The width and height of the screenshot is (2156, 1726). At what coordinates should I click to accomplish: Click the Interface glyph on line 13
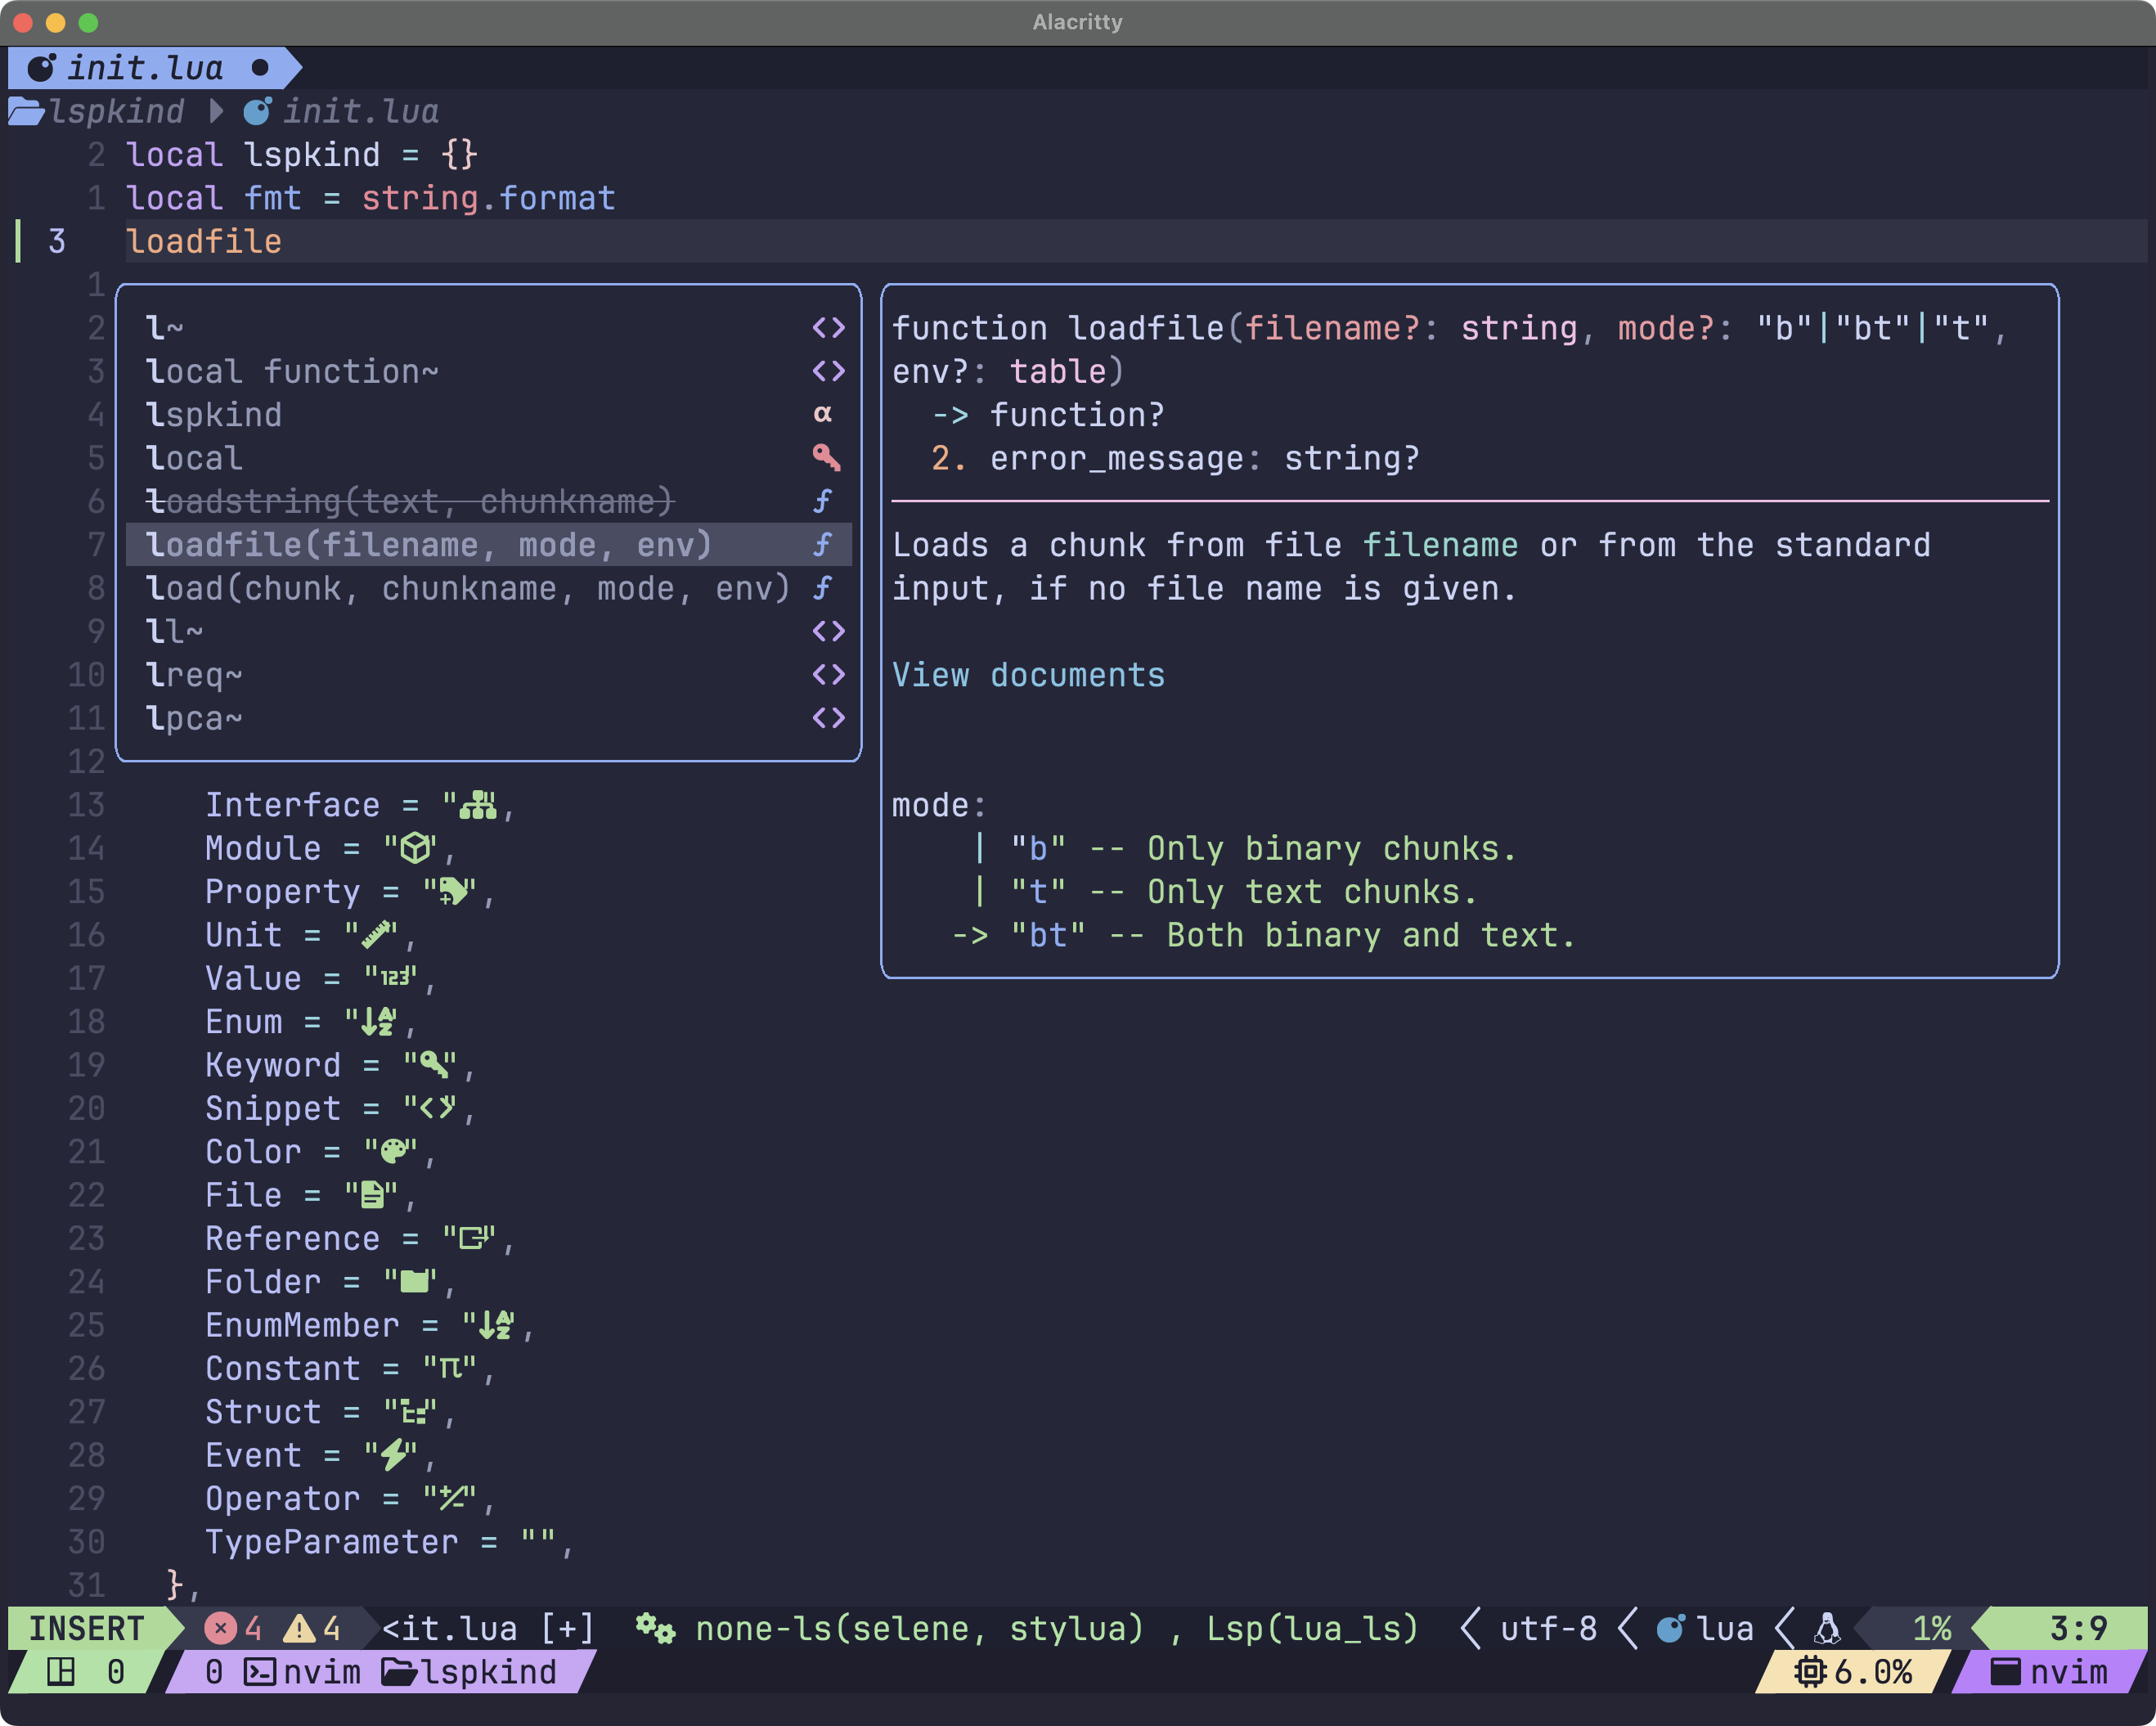[x=478, y=804]
